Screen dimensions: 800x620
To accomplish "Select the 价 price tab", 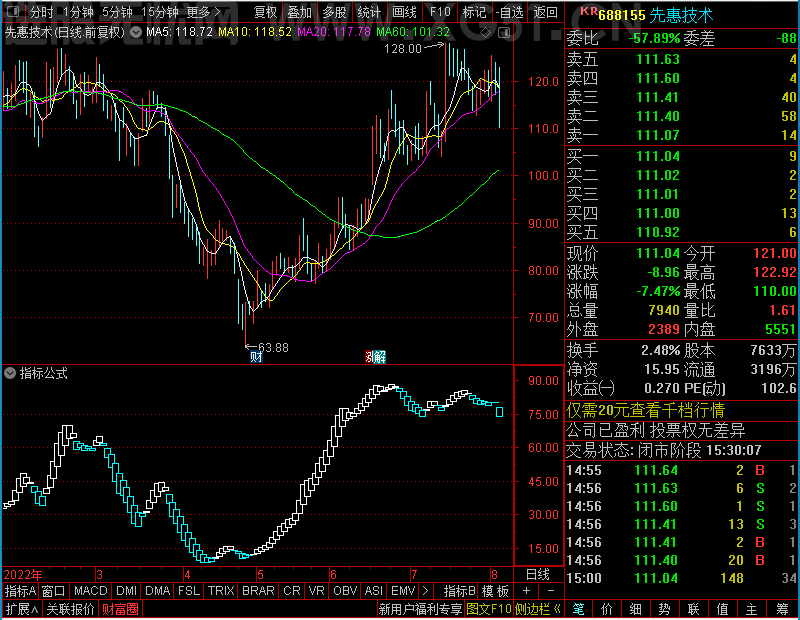I will pyautogui.click(x=607, y=609).
